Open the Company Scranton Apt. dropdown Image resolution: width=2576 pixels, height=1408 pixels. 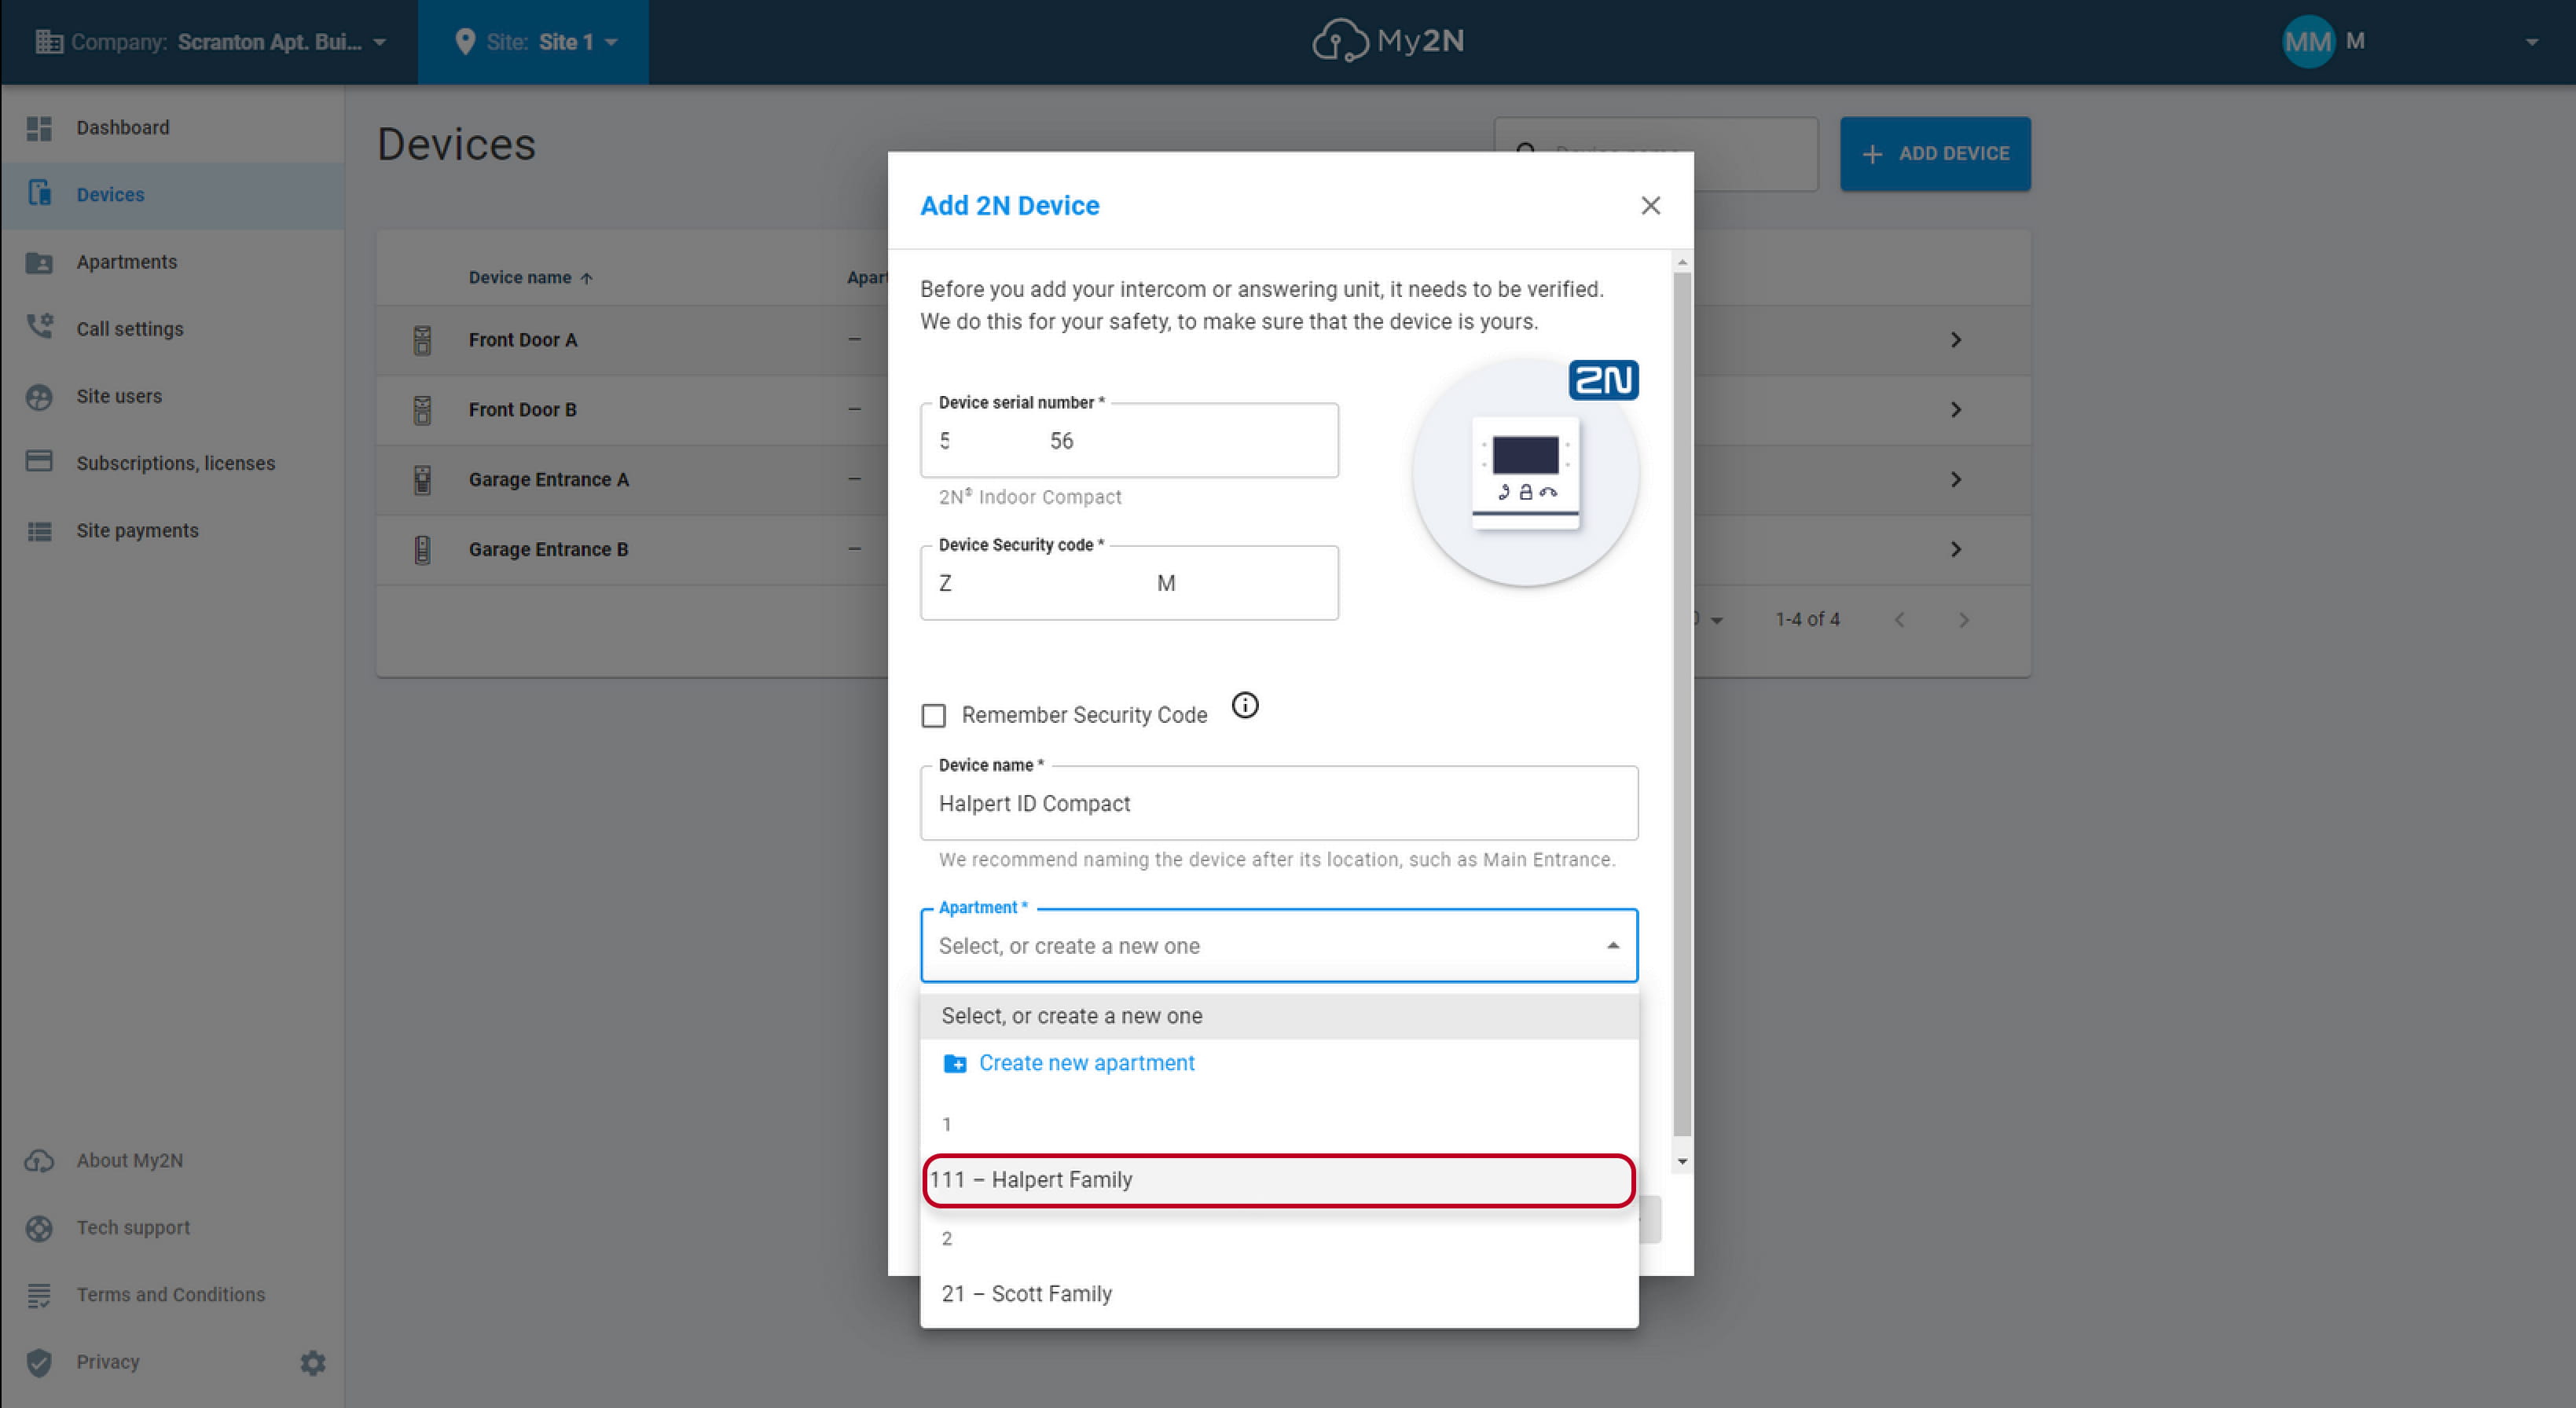210,42
